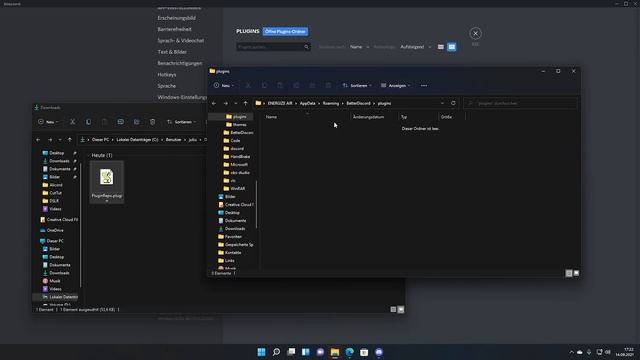The height and width of the screenshot is (360, 640).
Task: Open Sprache settings in Discord
Action: click(167, 86)
